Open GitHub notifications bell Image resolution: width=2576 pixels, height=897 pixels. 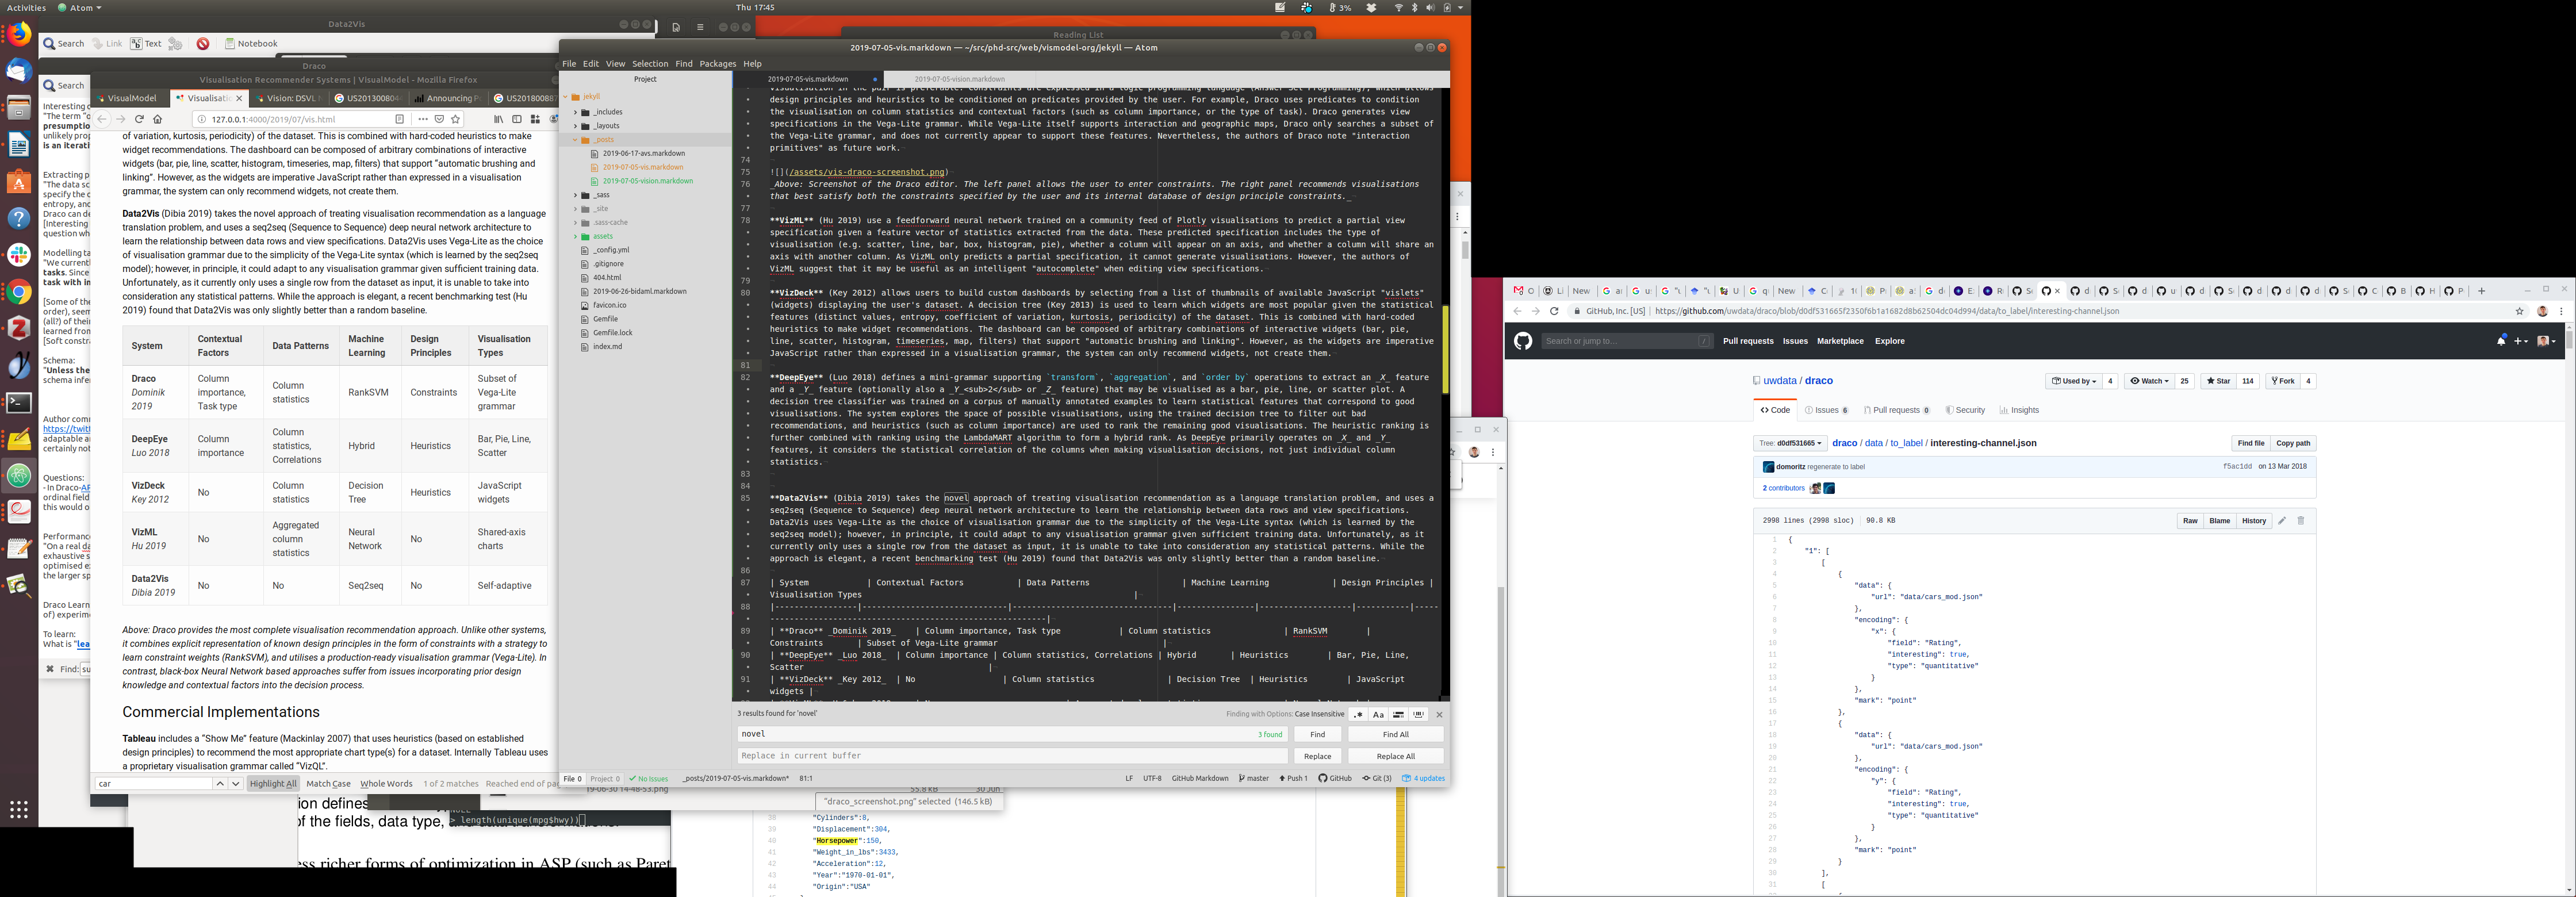point(2501,341)
